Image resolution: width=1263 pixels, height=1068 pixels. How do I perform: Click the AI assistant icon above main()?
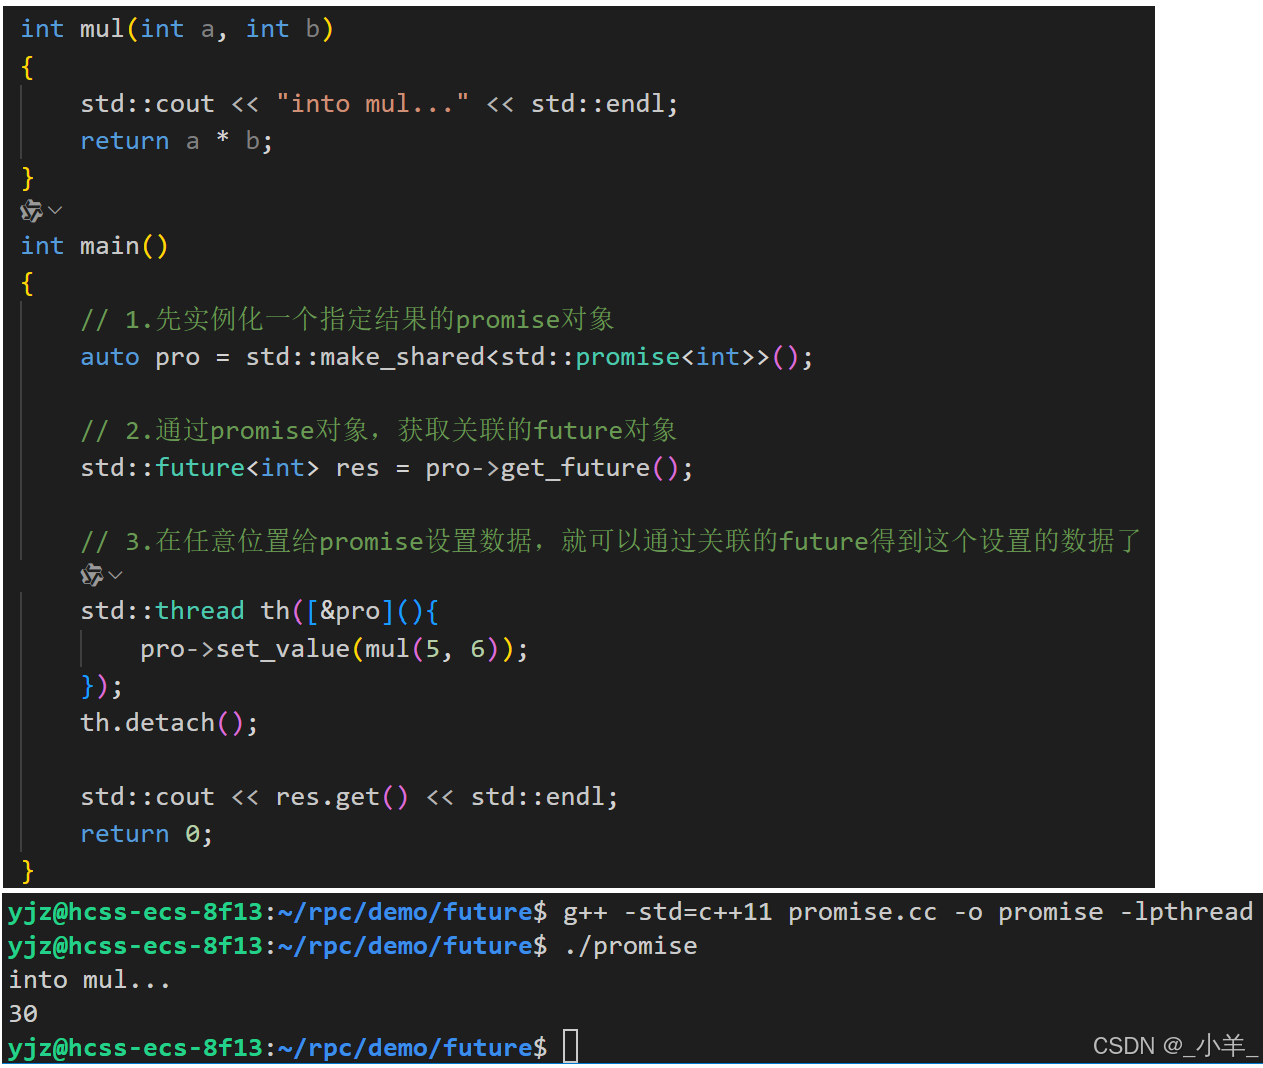coord(31,211)
